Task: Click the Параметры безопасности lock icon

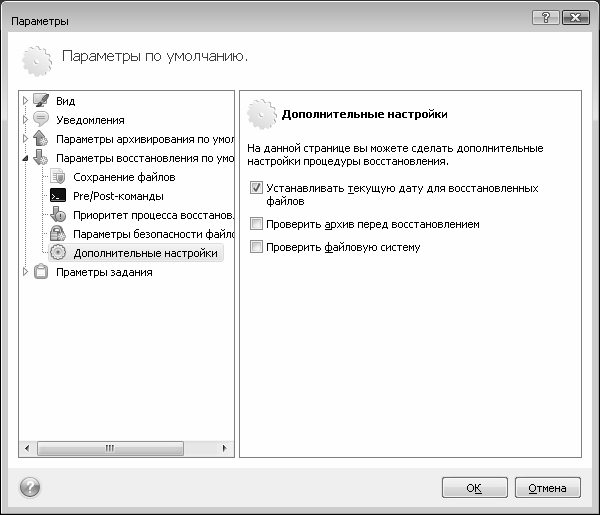Action: tap(58, 234)
